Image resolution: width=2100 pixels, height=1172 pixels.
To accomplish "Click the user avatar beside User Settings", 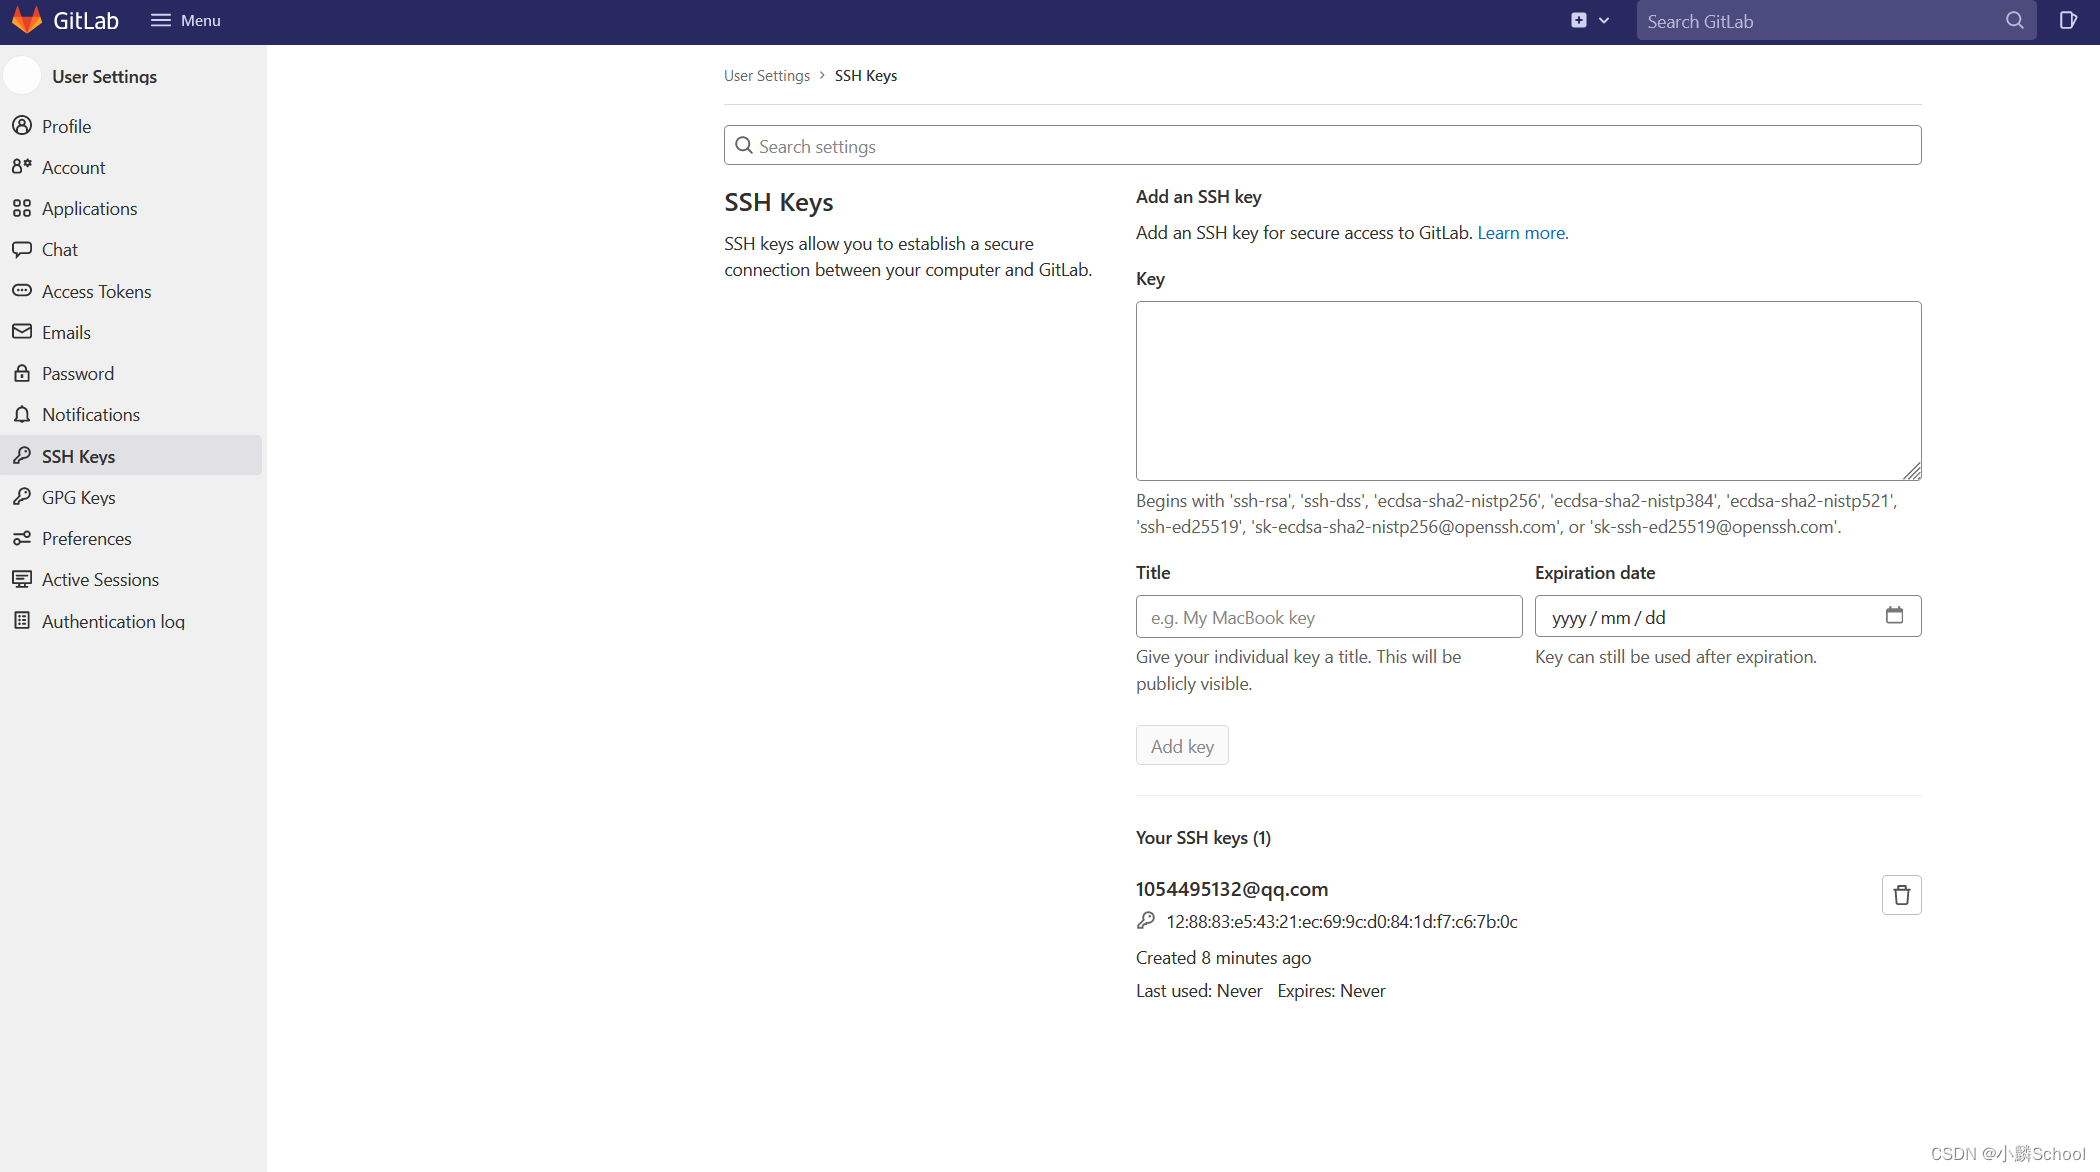I will pos(23,76).
